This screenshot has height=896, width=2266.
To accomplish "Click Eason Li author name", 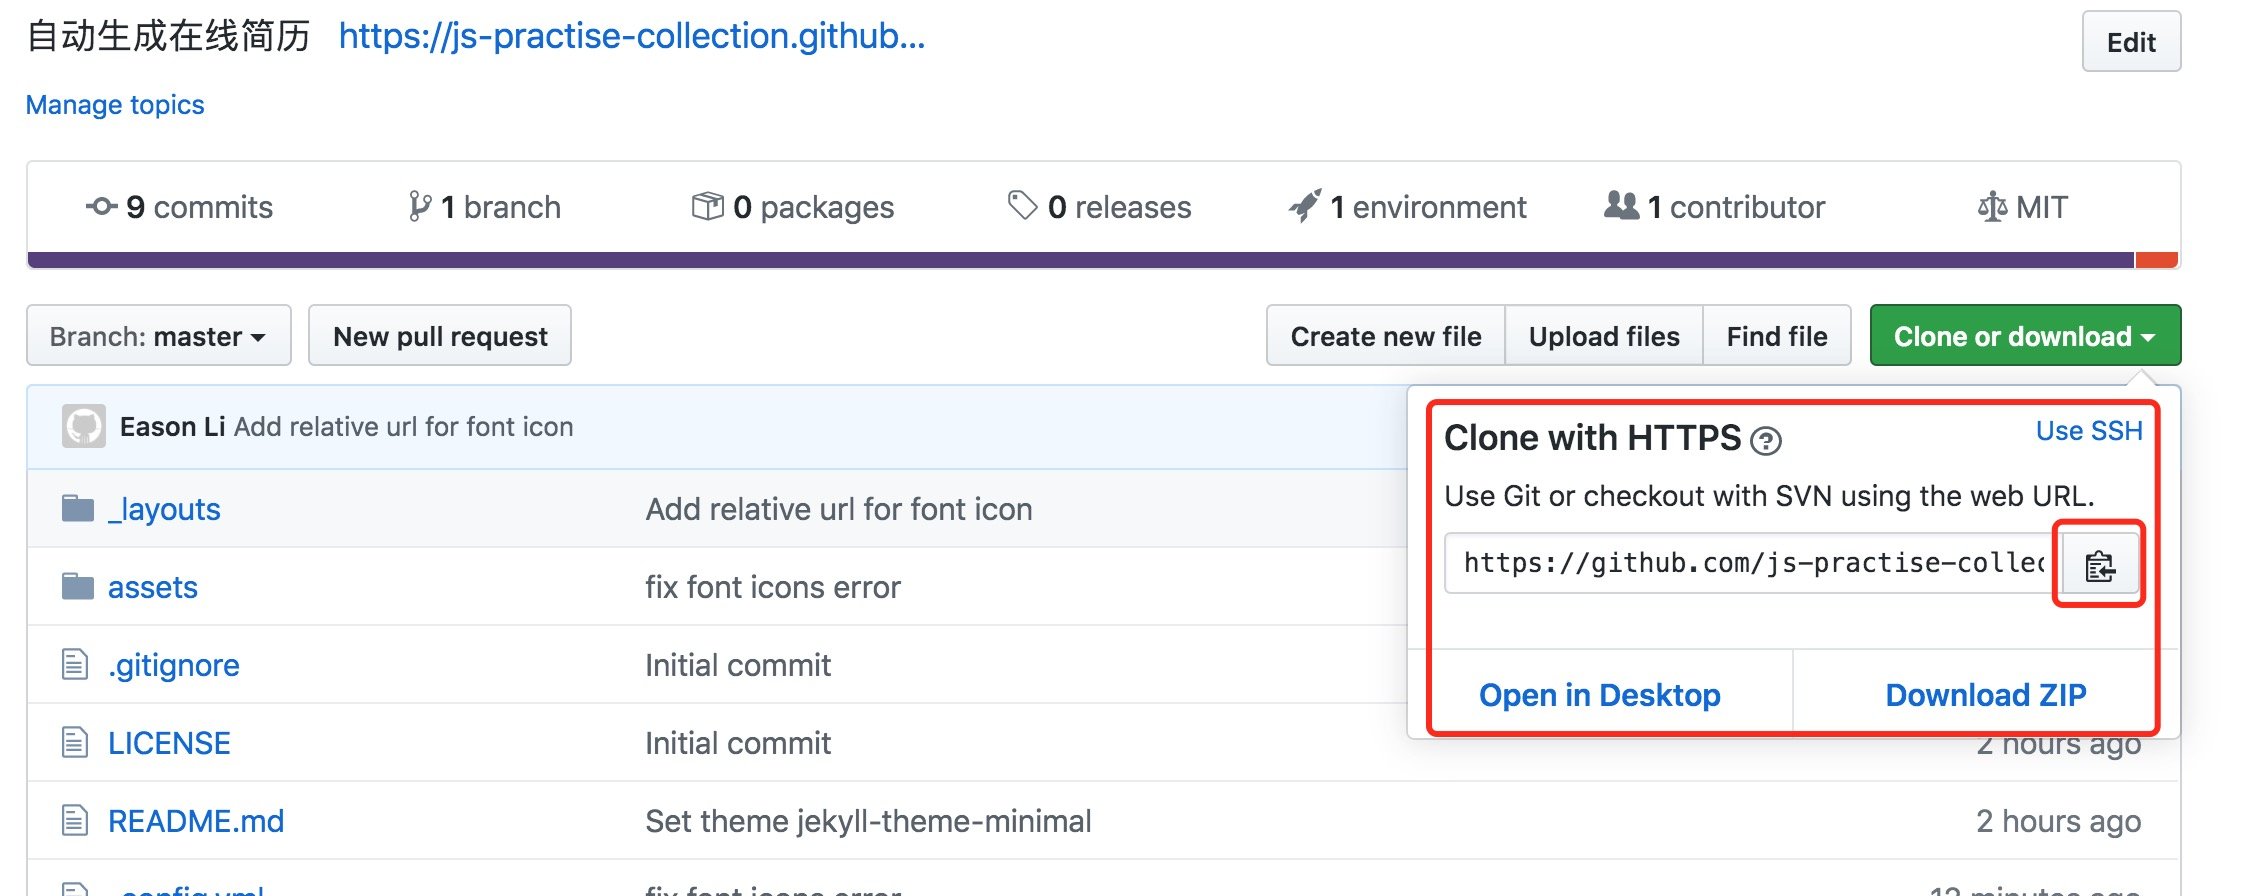I will tap(172, 427).
